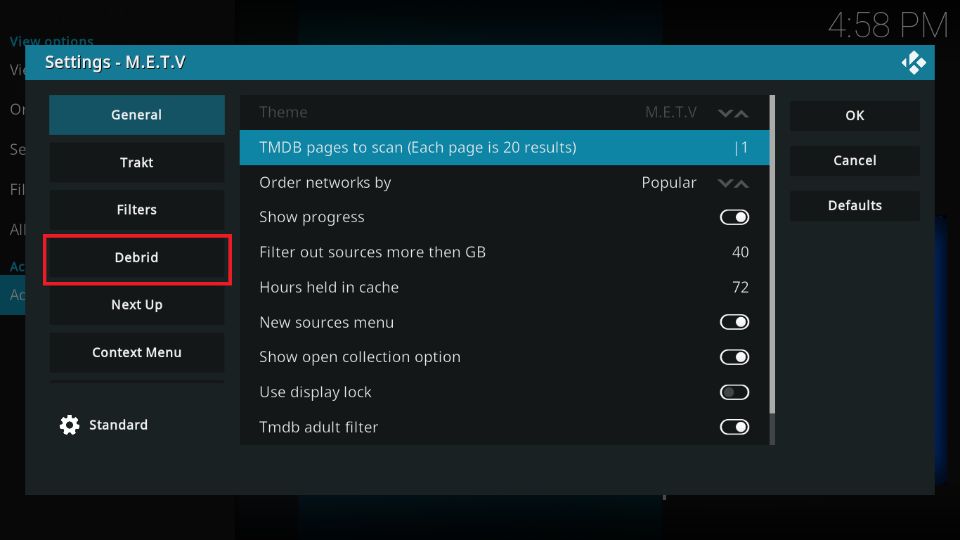Click the Popular value for network ordering

(x=669, y=183)
